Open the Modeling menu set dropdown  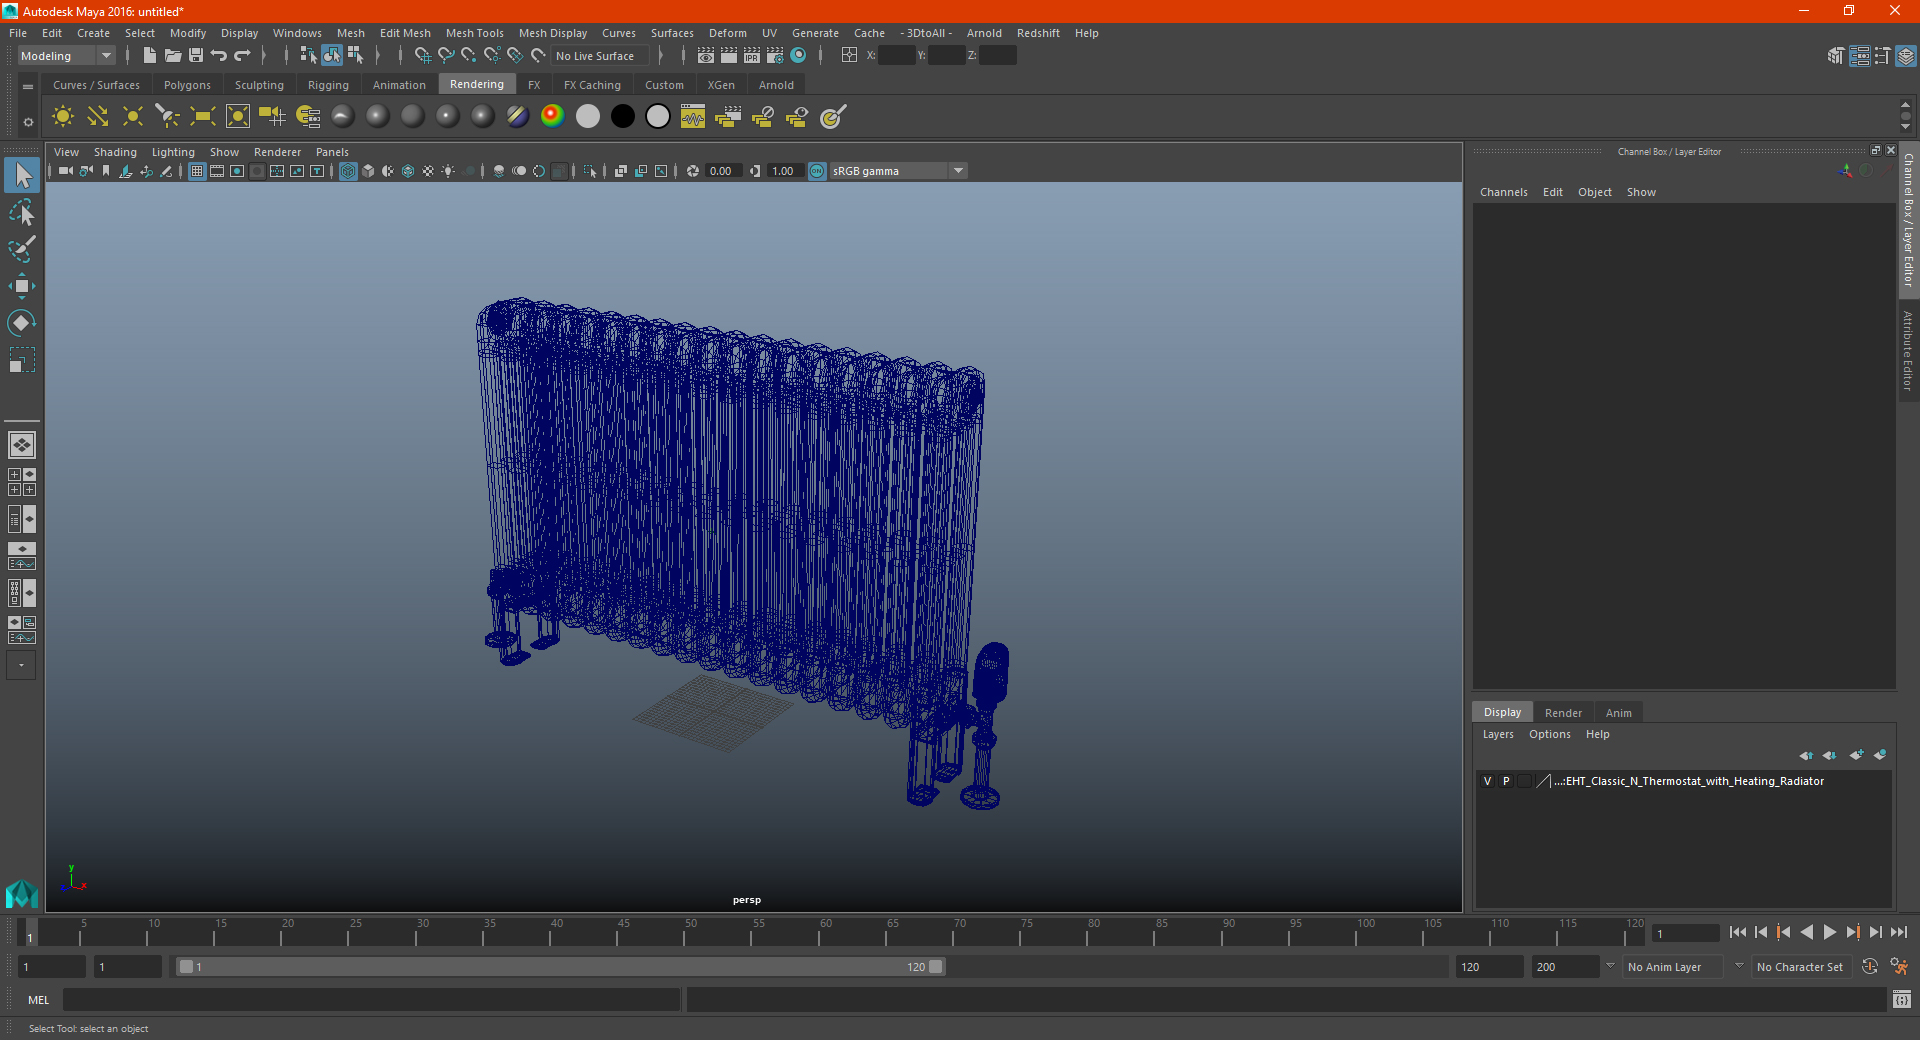[67, 56]
